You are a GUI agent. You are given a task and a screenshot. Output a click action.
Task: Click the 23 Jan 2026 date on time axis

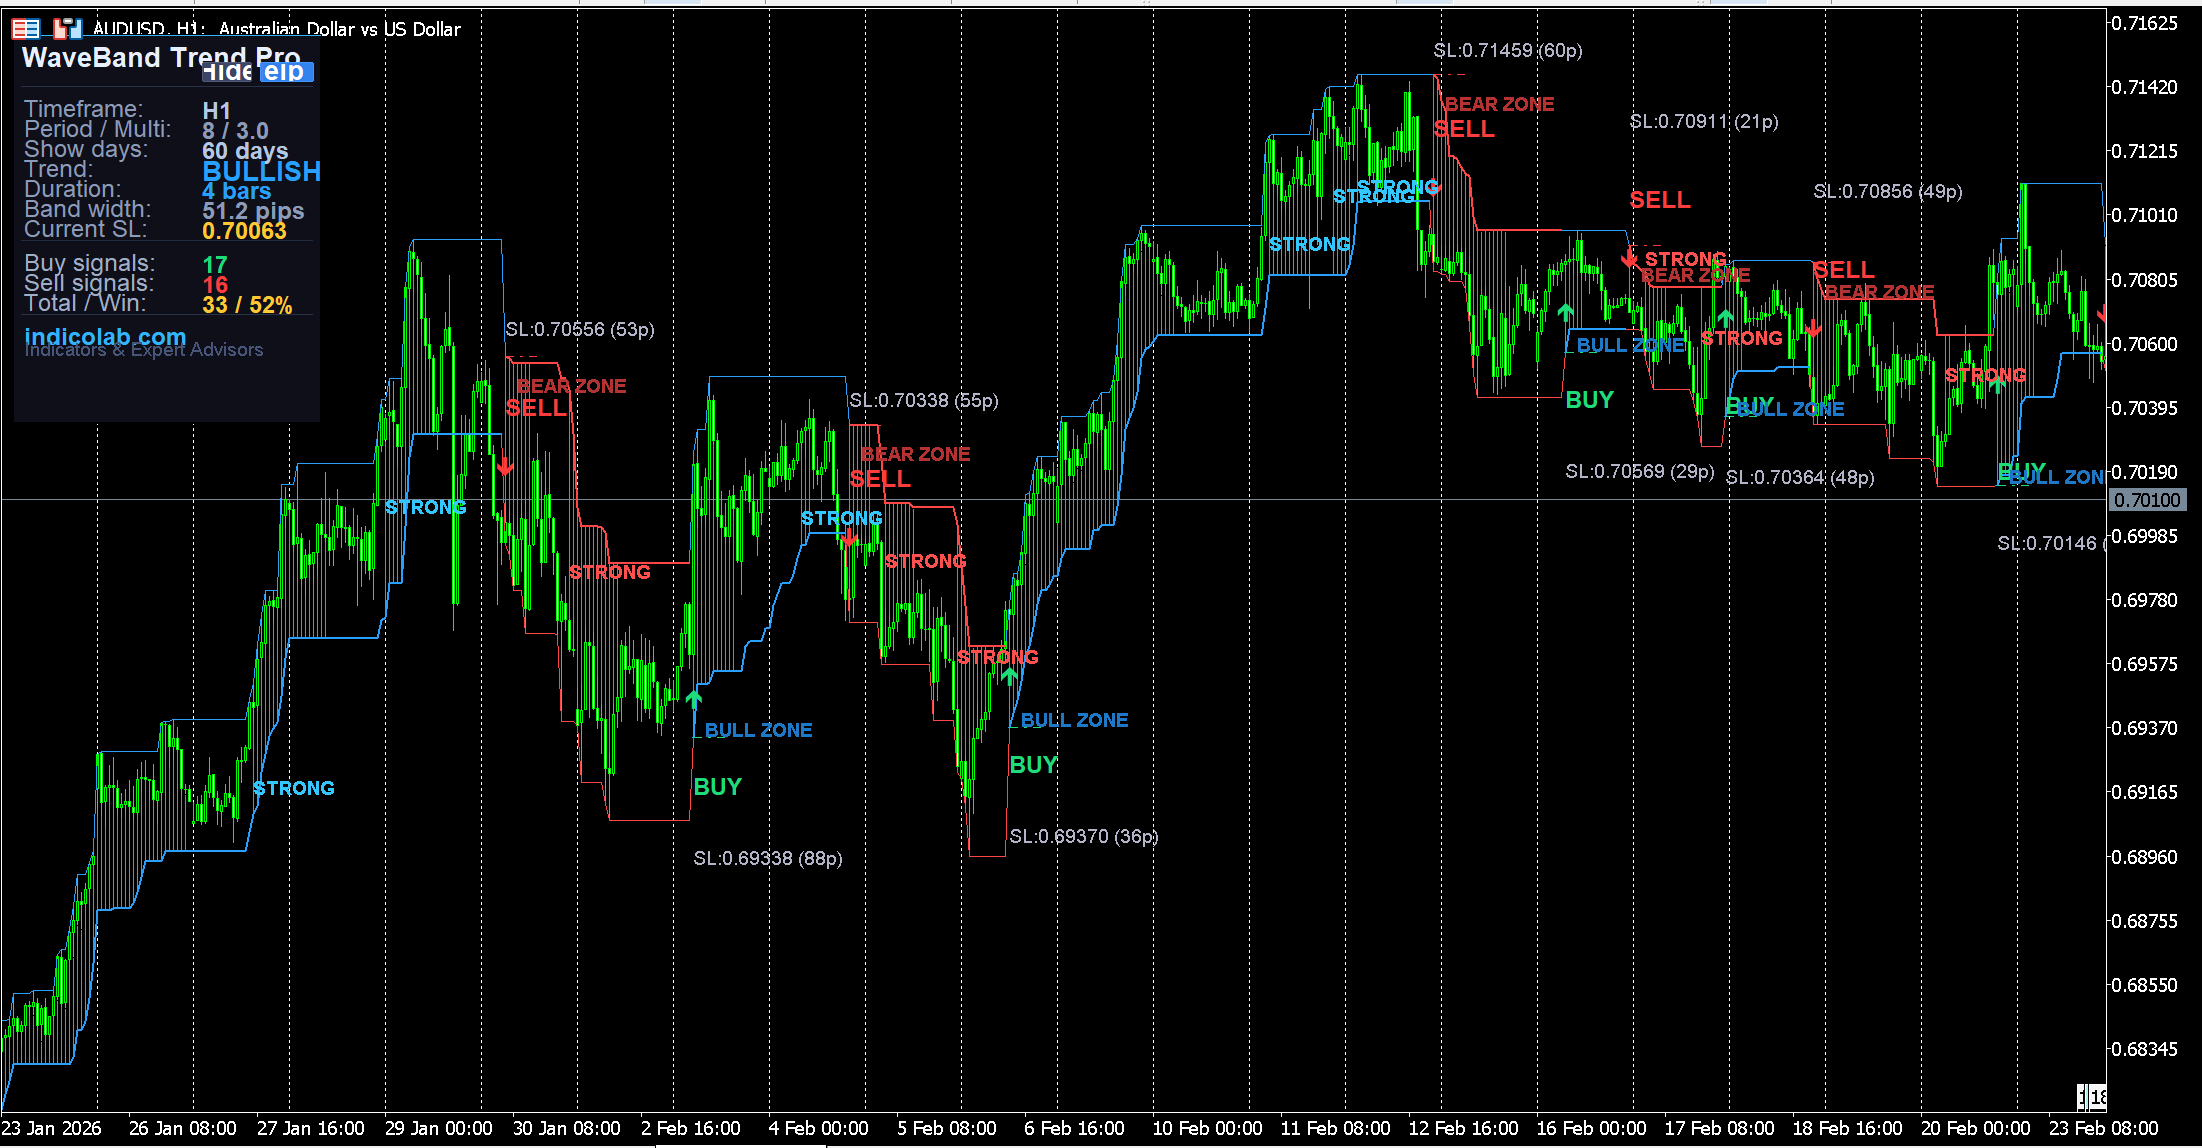click(x=52, y=1128)
